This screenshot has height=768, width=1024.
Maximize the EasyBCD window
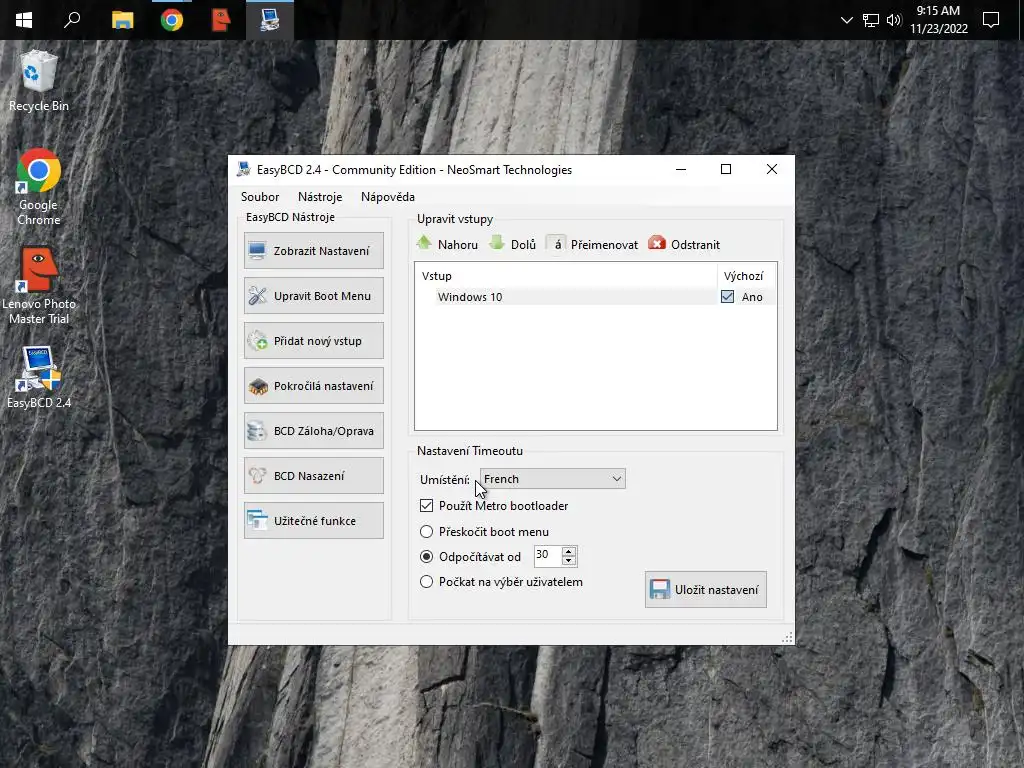(x=726, y=169)
